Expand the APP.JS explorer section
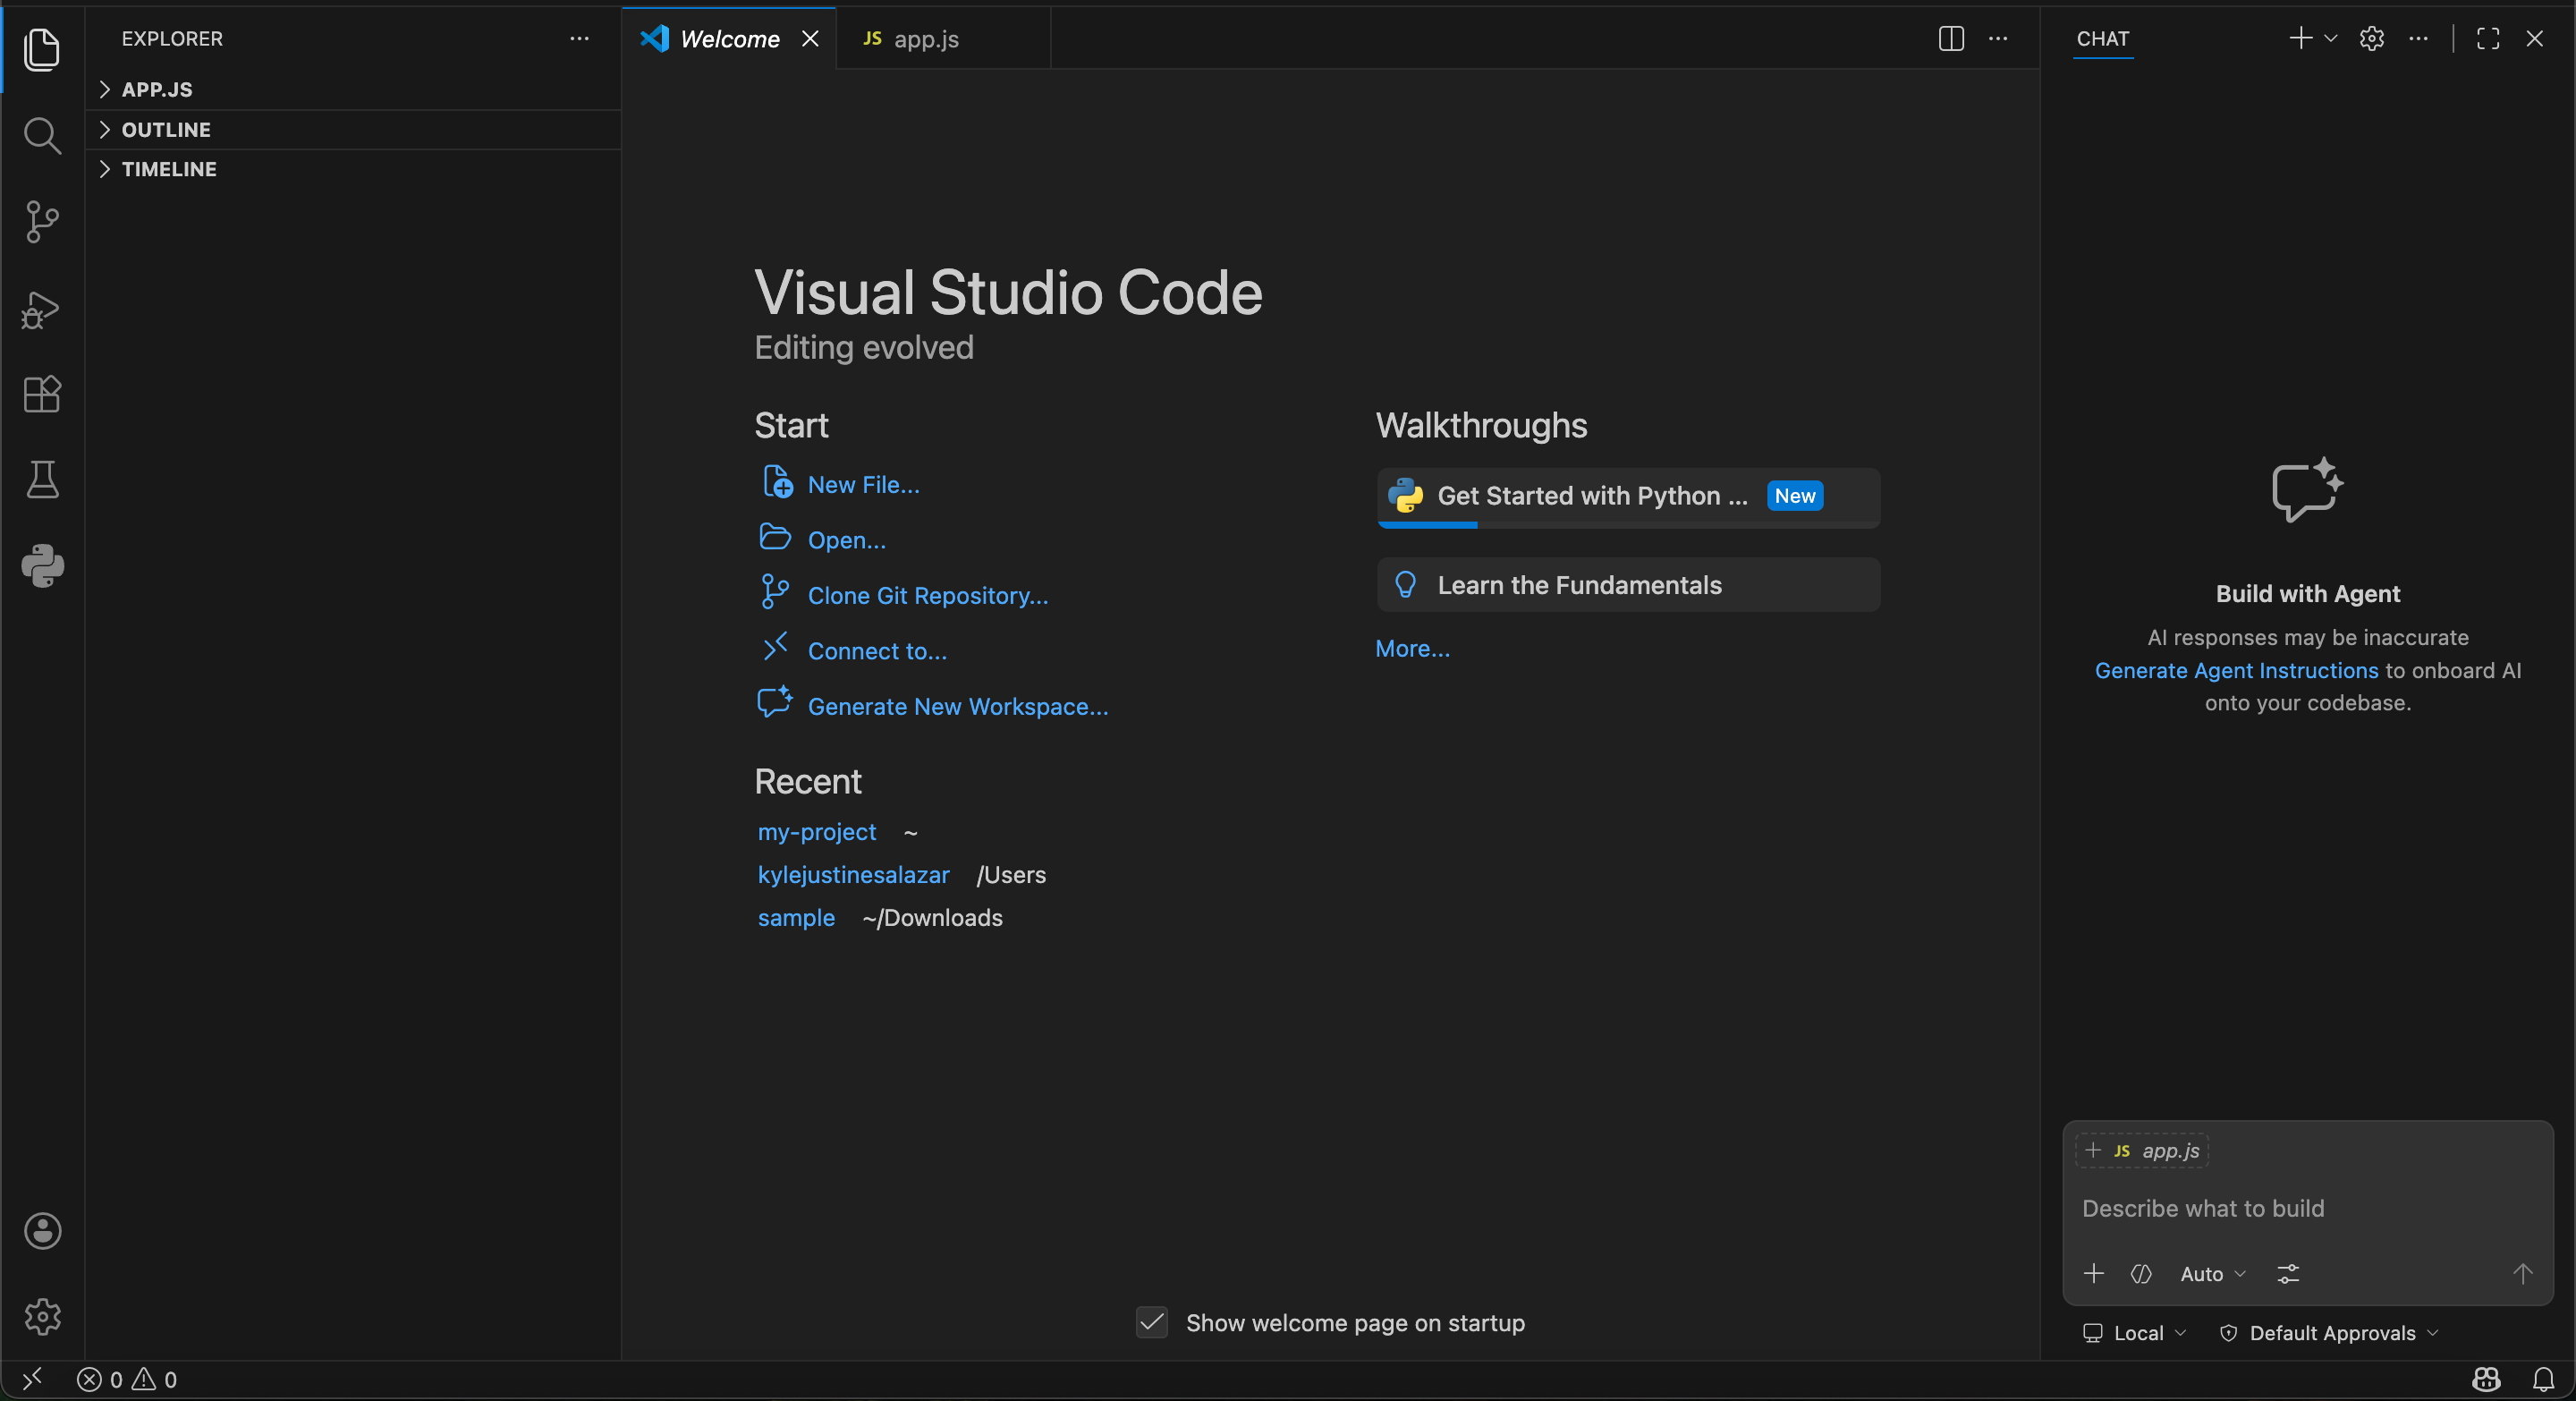This screenshot has height=1401, width=2576. click(156, 89)
